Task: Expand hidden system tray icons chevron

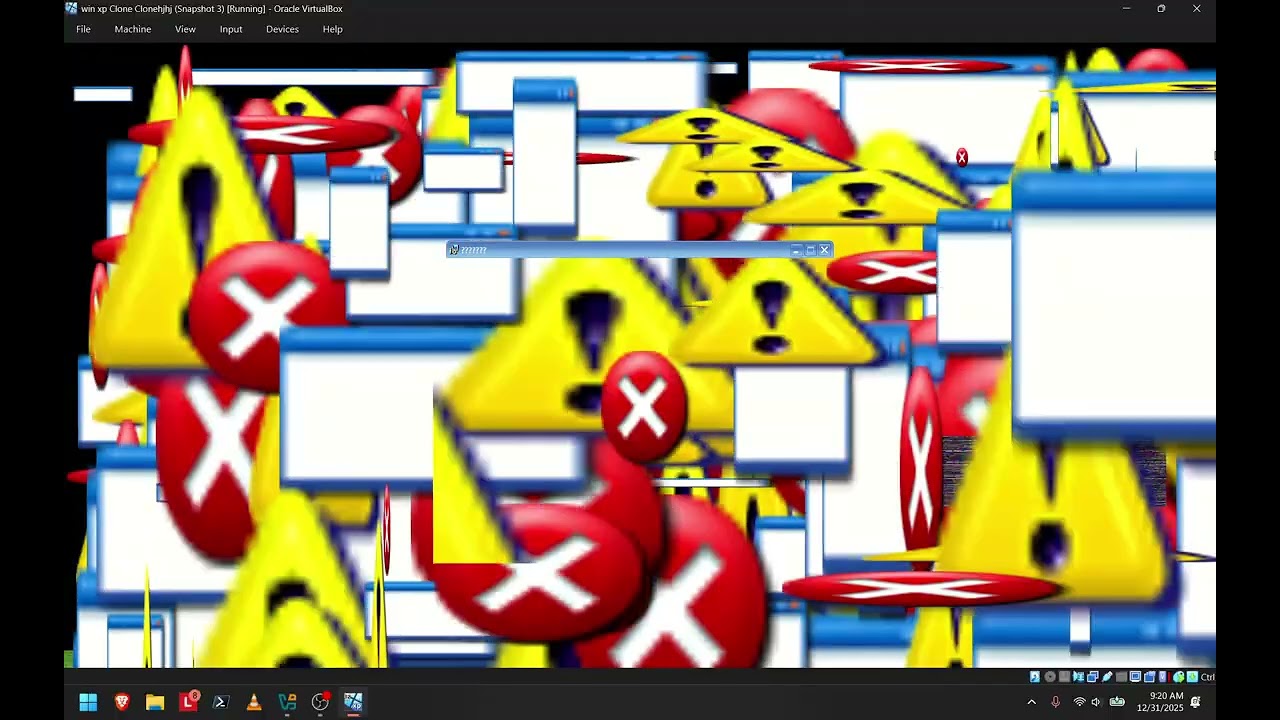Action: click(x=1031, y=702)
